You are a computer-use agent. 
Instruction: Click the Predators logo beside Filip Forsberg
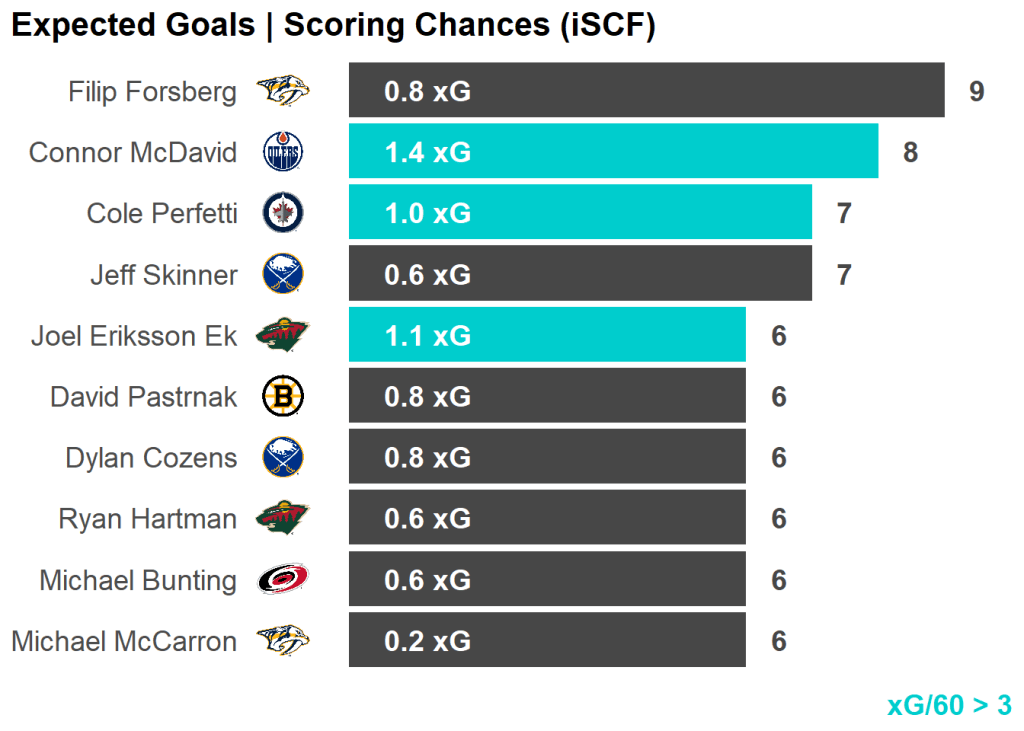pos(283,92)
